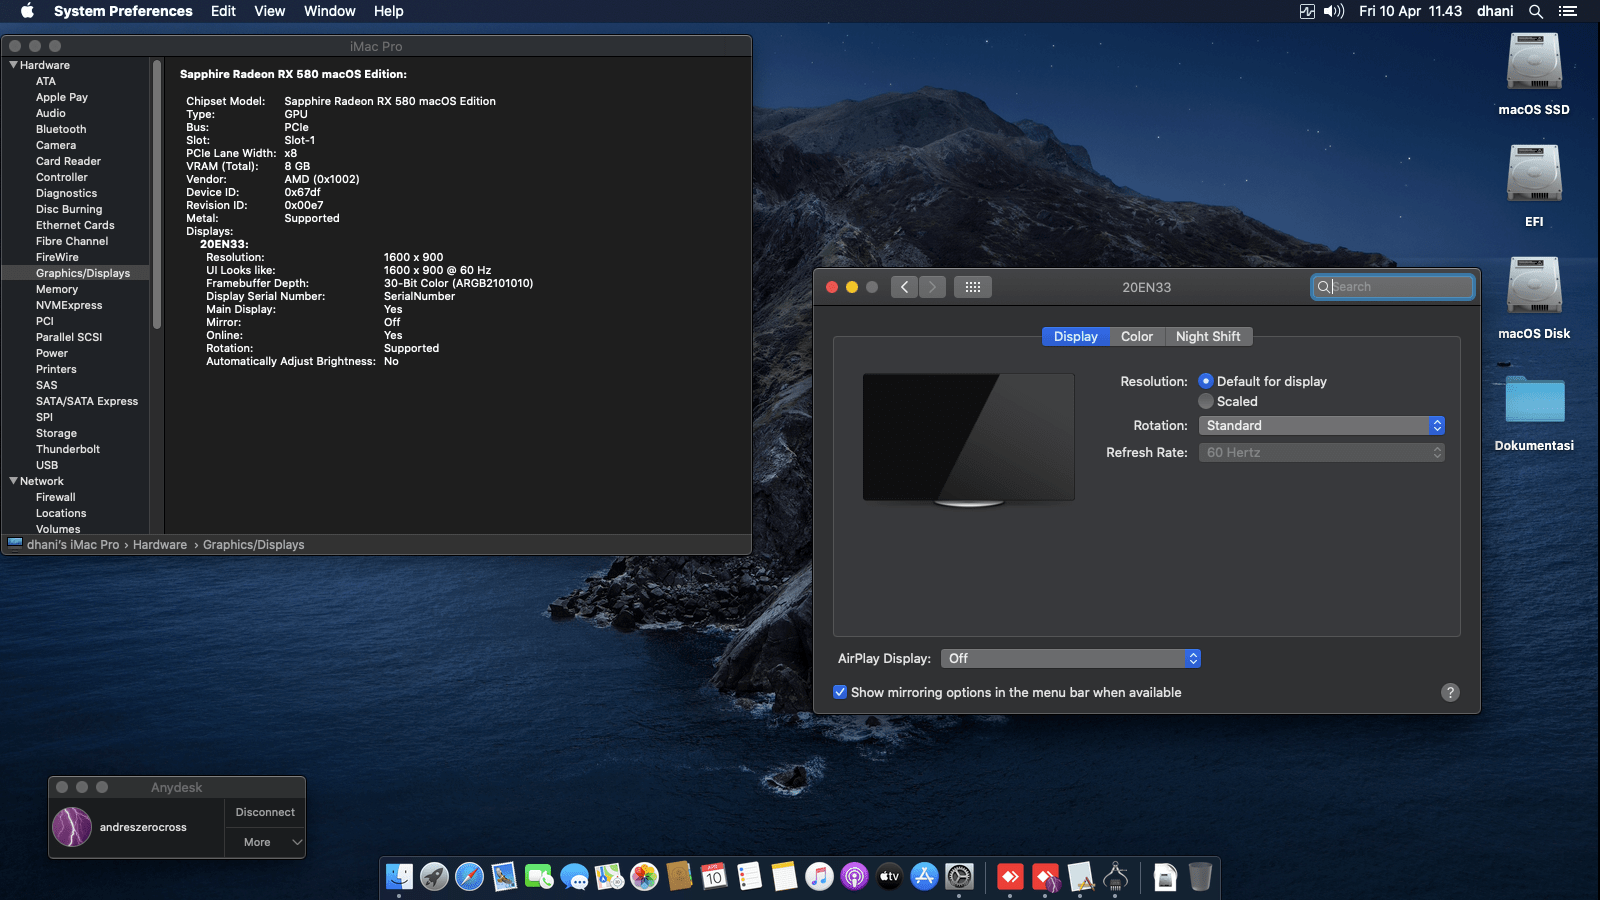
Task: Go forward in System Preferences
Action: [932, 287]
